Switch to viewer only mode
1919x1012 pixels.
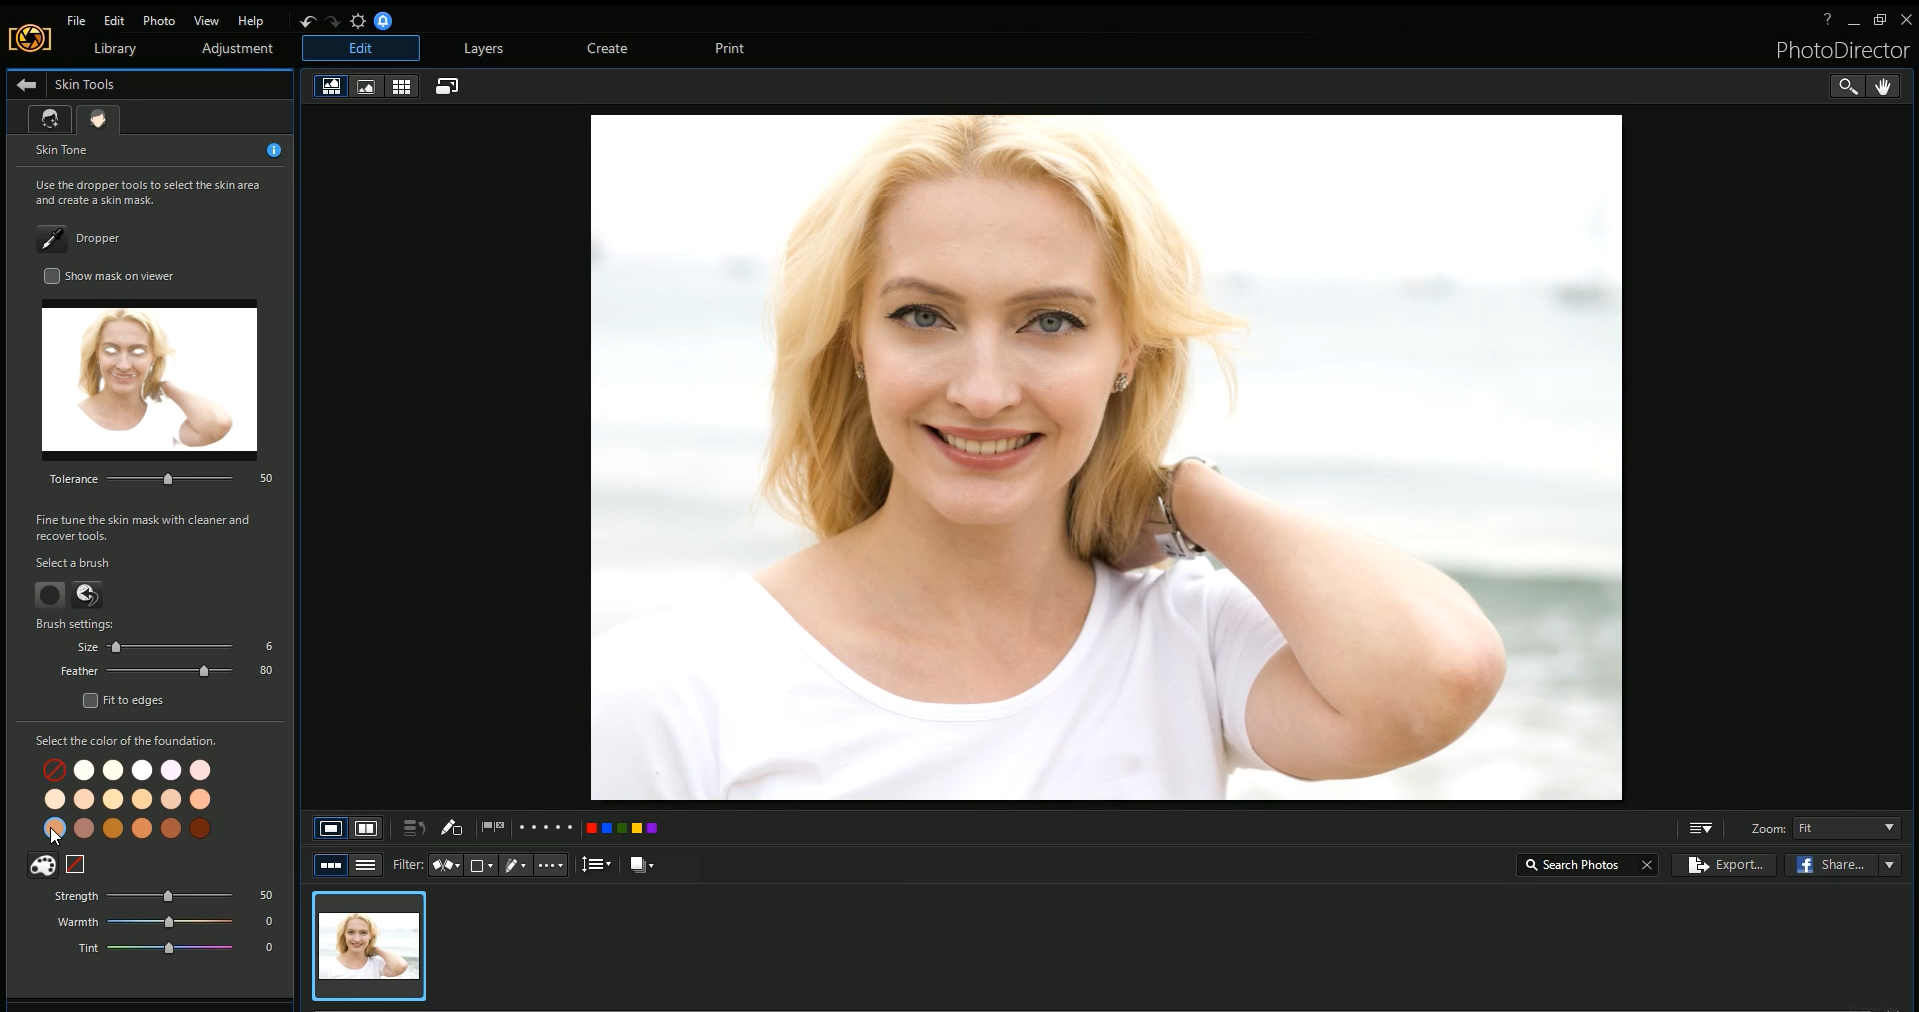point(366,87)
